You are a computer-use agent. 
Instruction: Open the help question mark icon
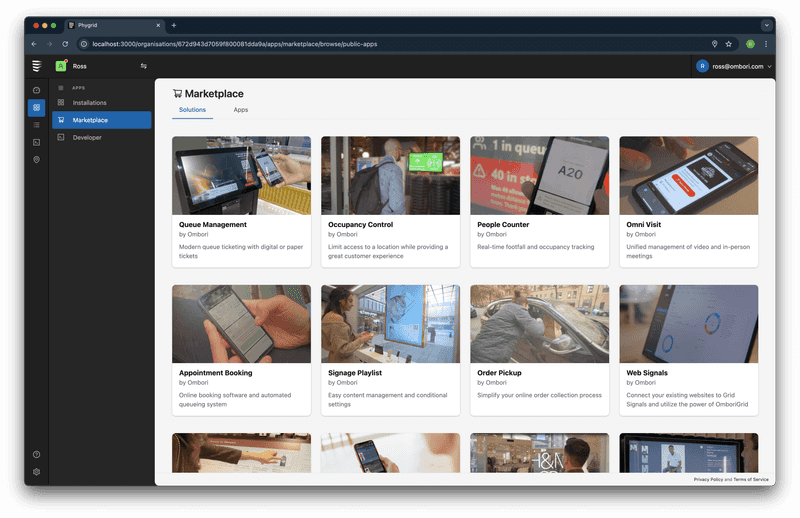[36, 455]
